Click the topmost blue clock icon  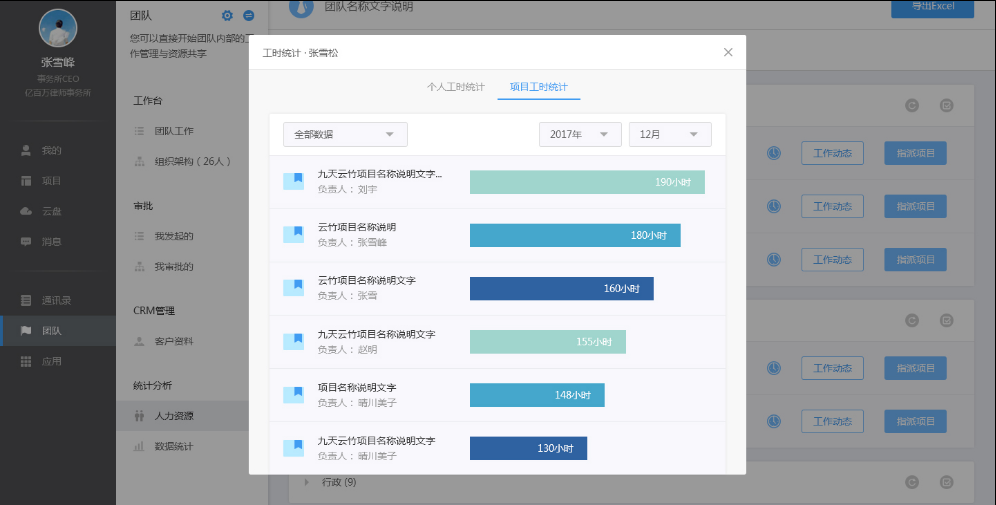(774, 153)
